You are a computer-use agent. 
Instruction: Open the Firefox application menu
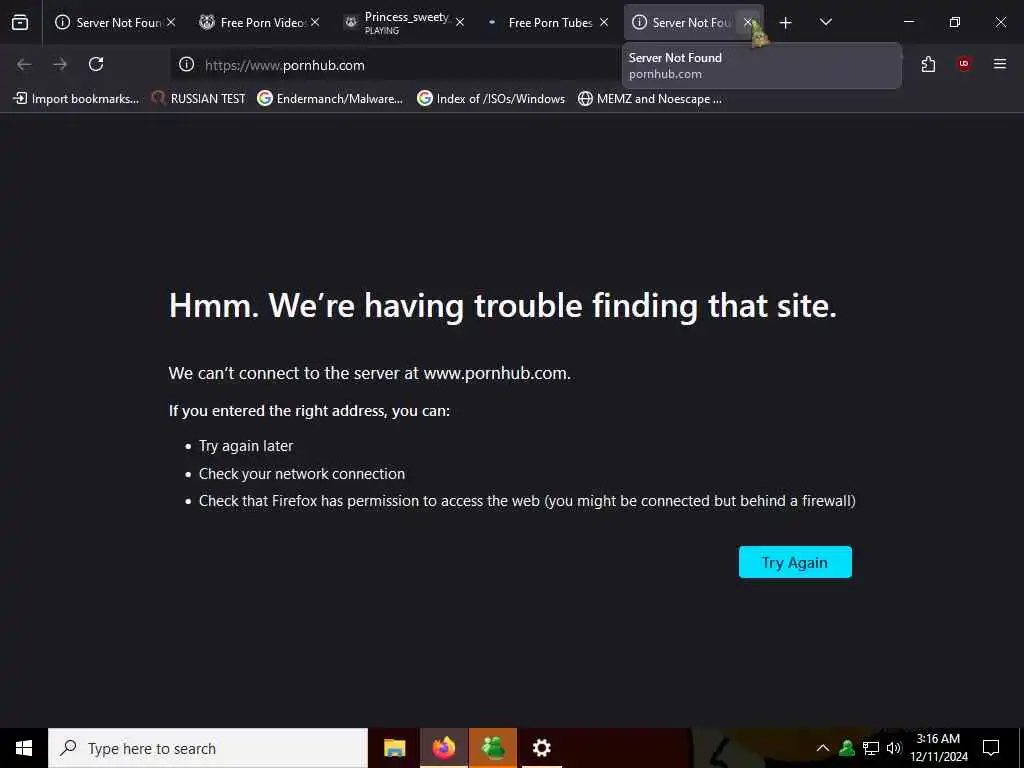click(1000, 64)
